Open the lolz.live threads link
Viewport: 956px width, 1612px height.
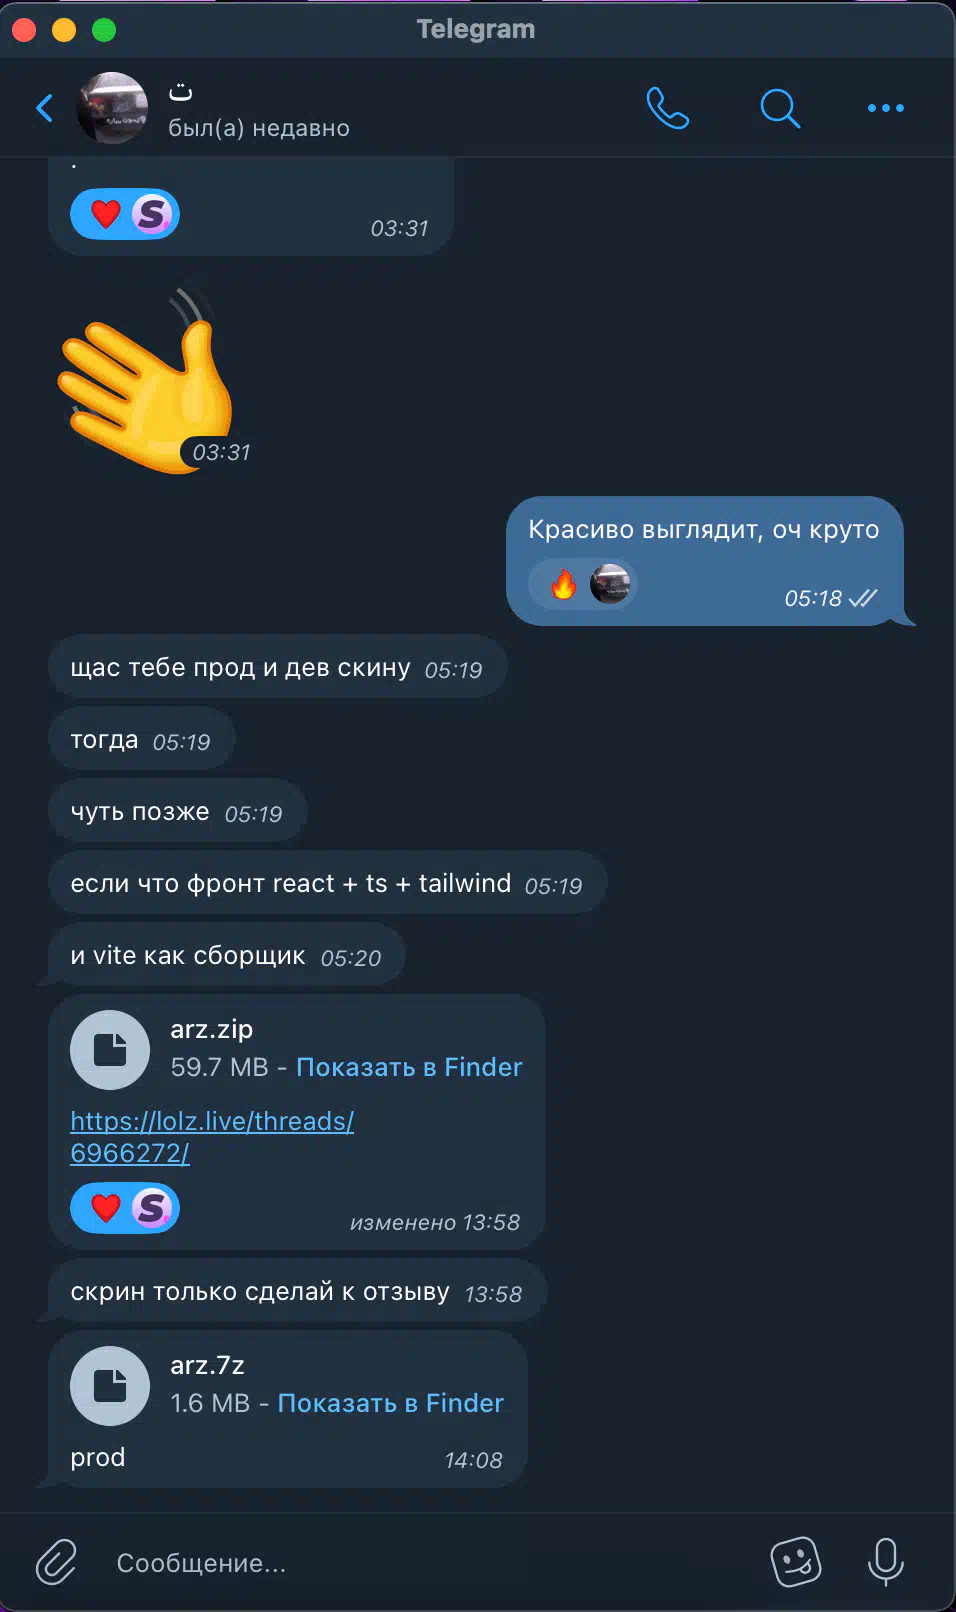coord(212,1137)
